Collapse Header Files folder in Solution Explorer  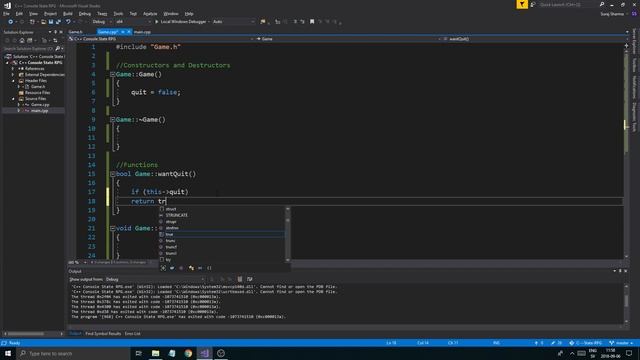13,81
